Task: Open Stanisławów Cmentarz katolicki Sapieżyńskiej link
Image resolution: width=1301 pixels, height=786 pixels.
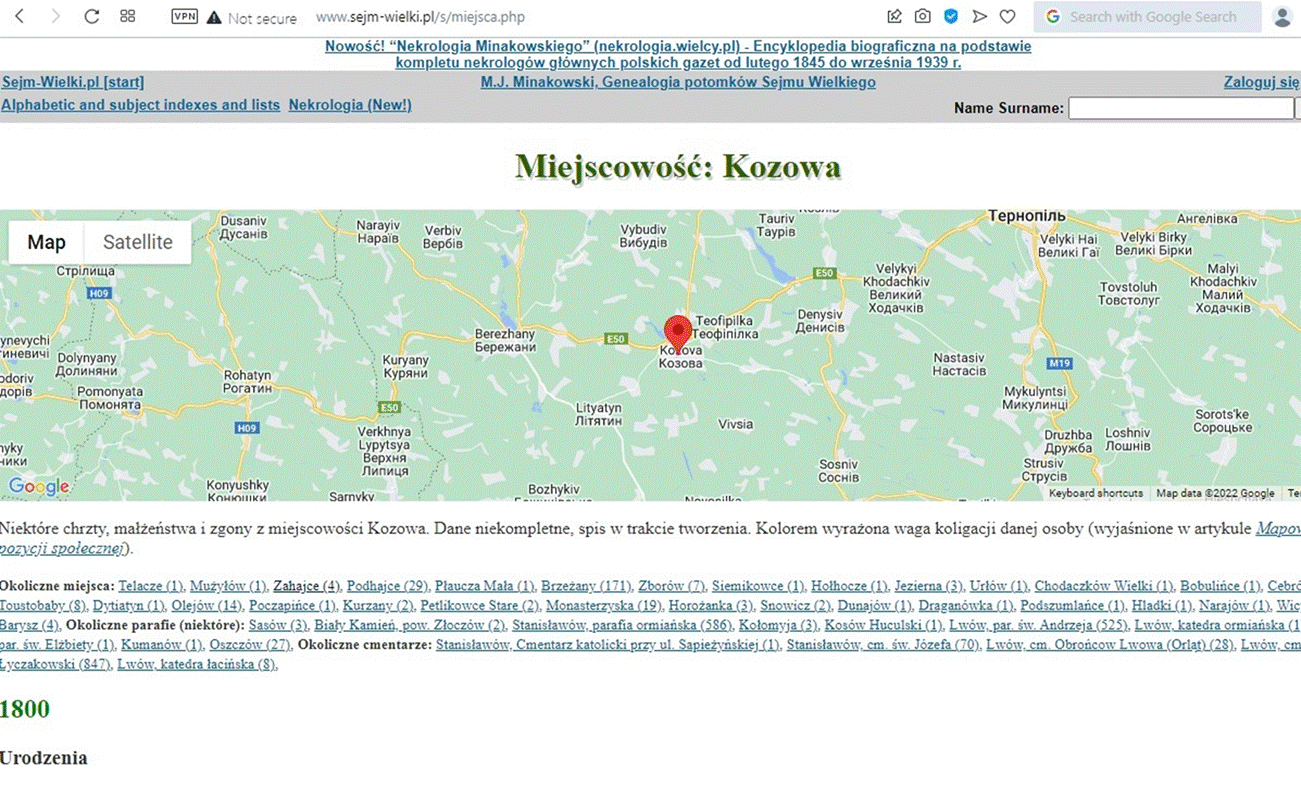Action: coord(608,645)
